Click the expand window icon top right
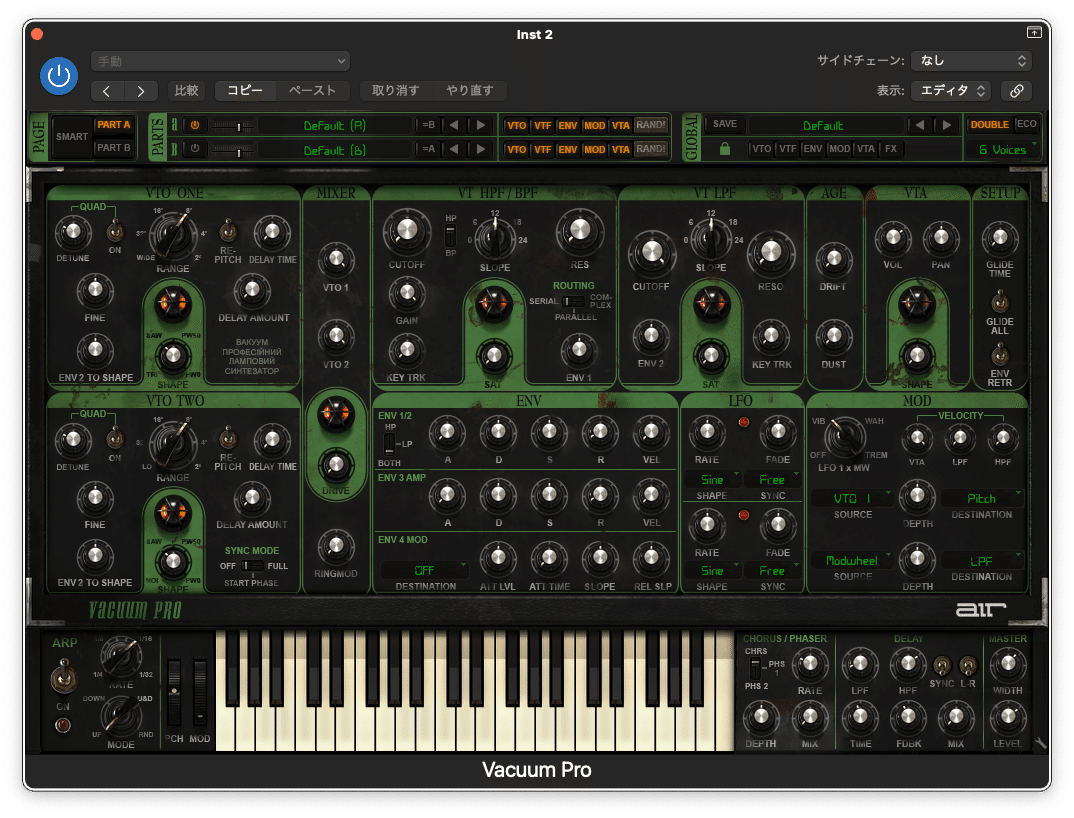Viewport: 1074px width, 818px height. coord(1034,32)
